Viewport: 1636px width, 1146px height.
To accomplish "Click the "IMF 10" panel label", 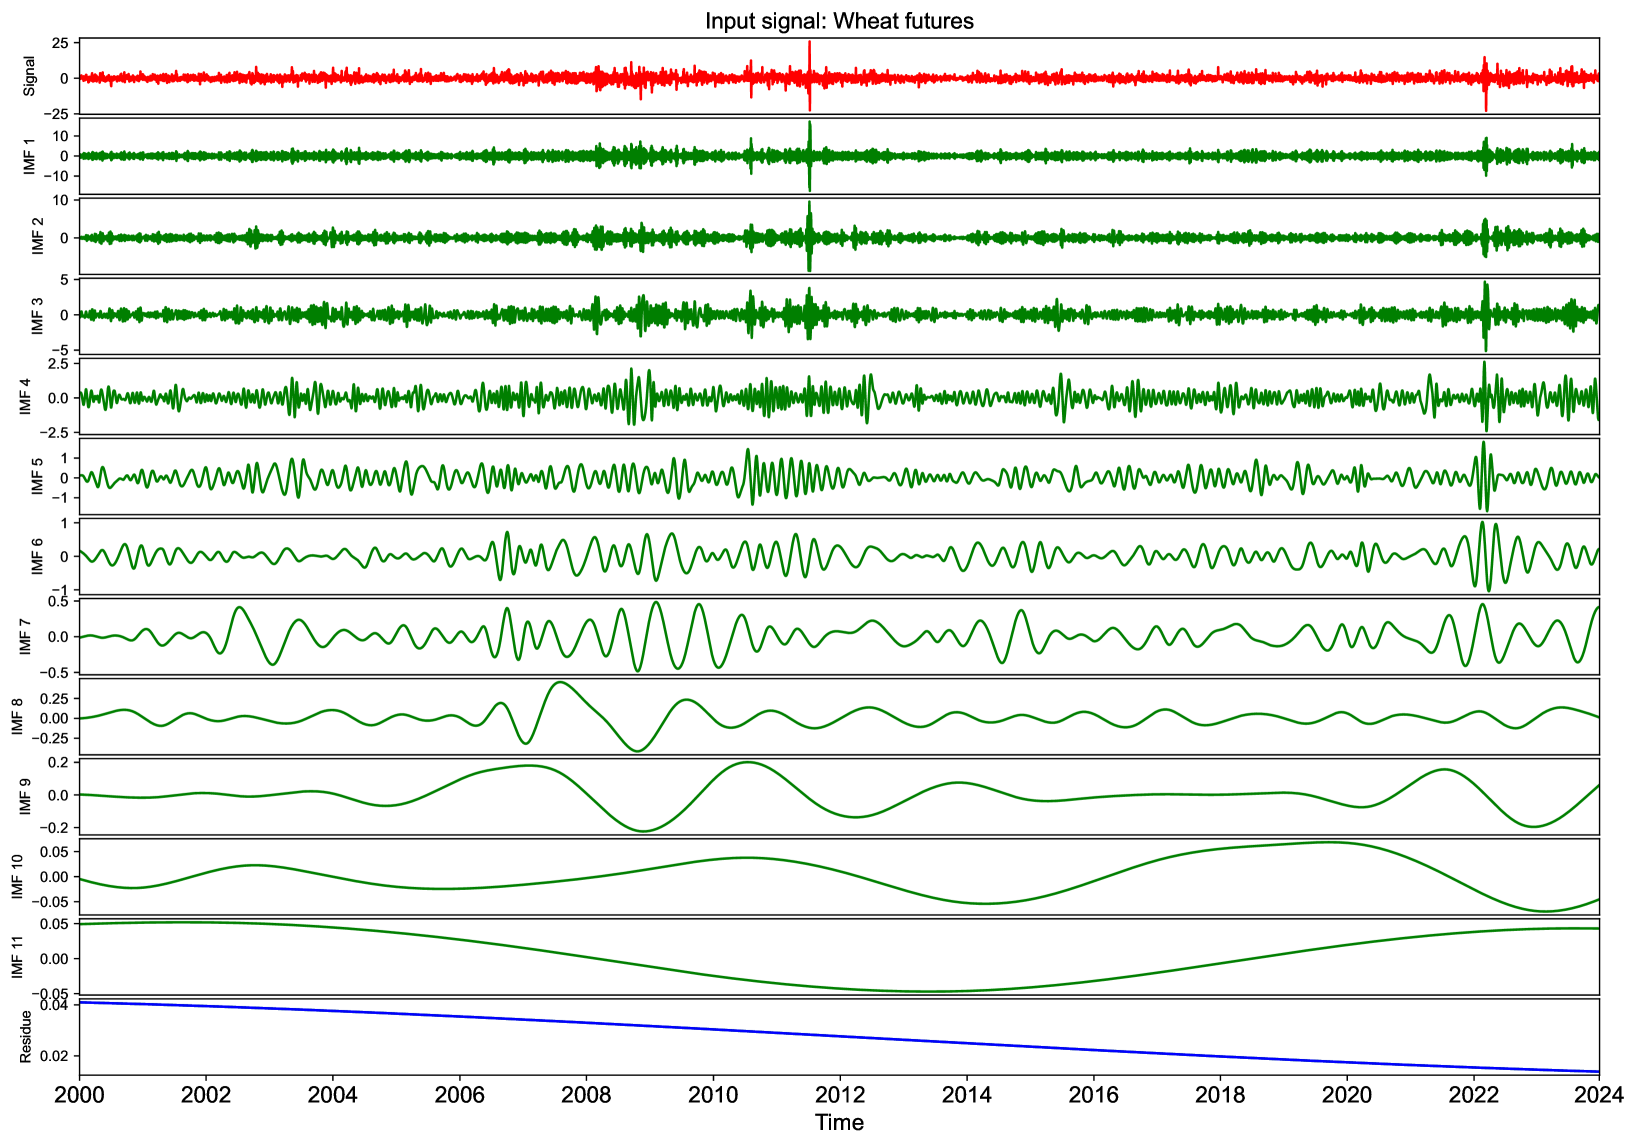I will click(x=16, y=876).
